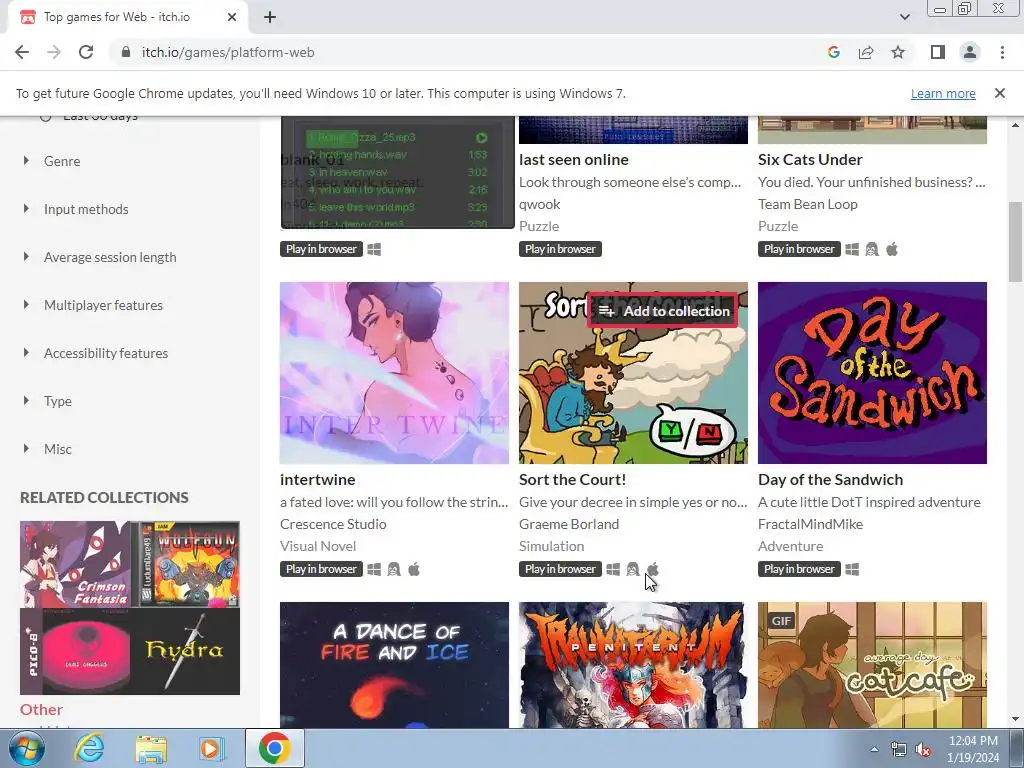Bookmark this page with the star icon
The image size is (1024, 768).
click(x=898, y=52)
